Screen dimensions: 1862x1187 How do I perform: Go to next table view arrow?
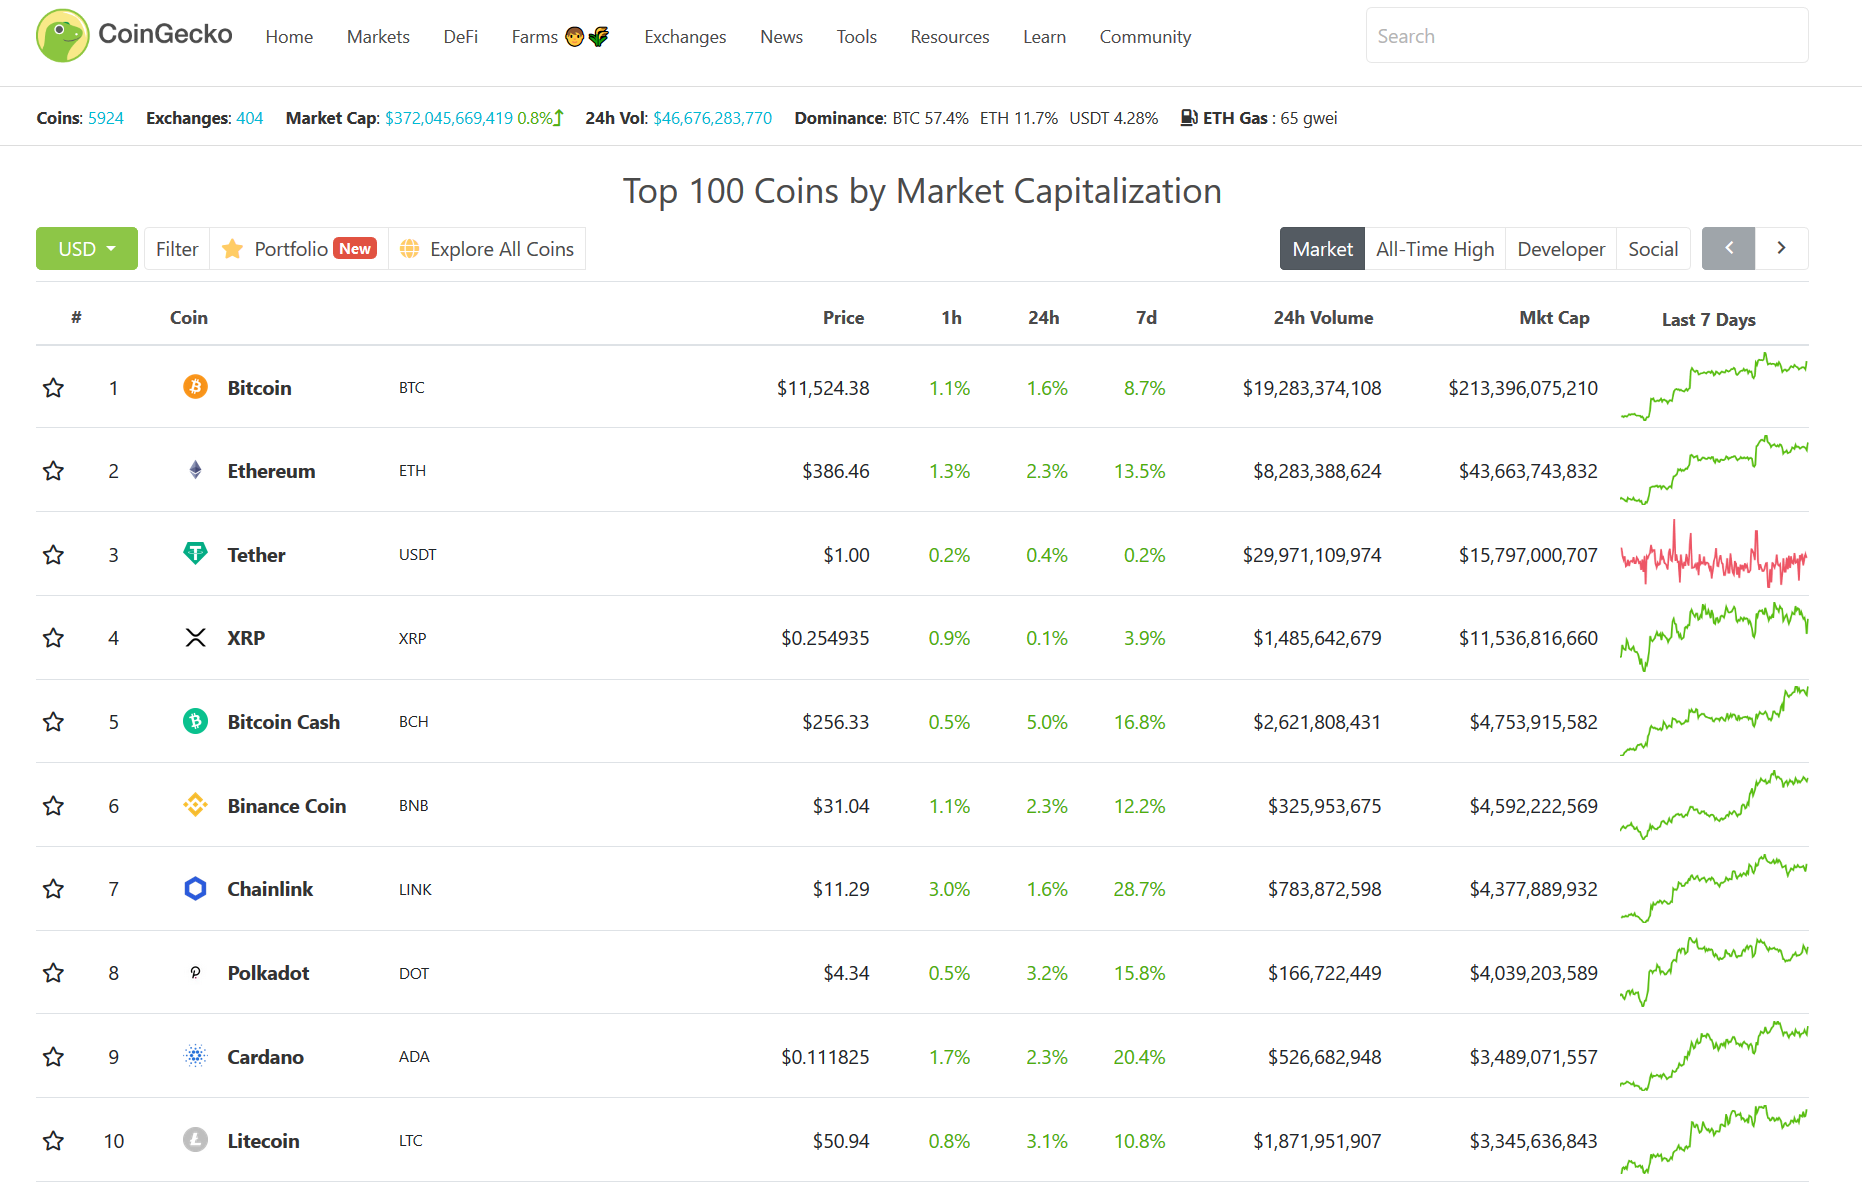[x=1781, y=249]
